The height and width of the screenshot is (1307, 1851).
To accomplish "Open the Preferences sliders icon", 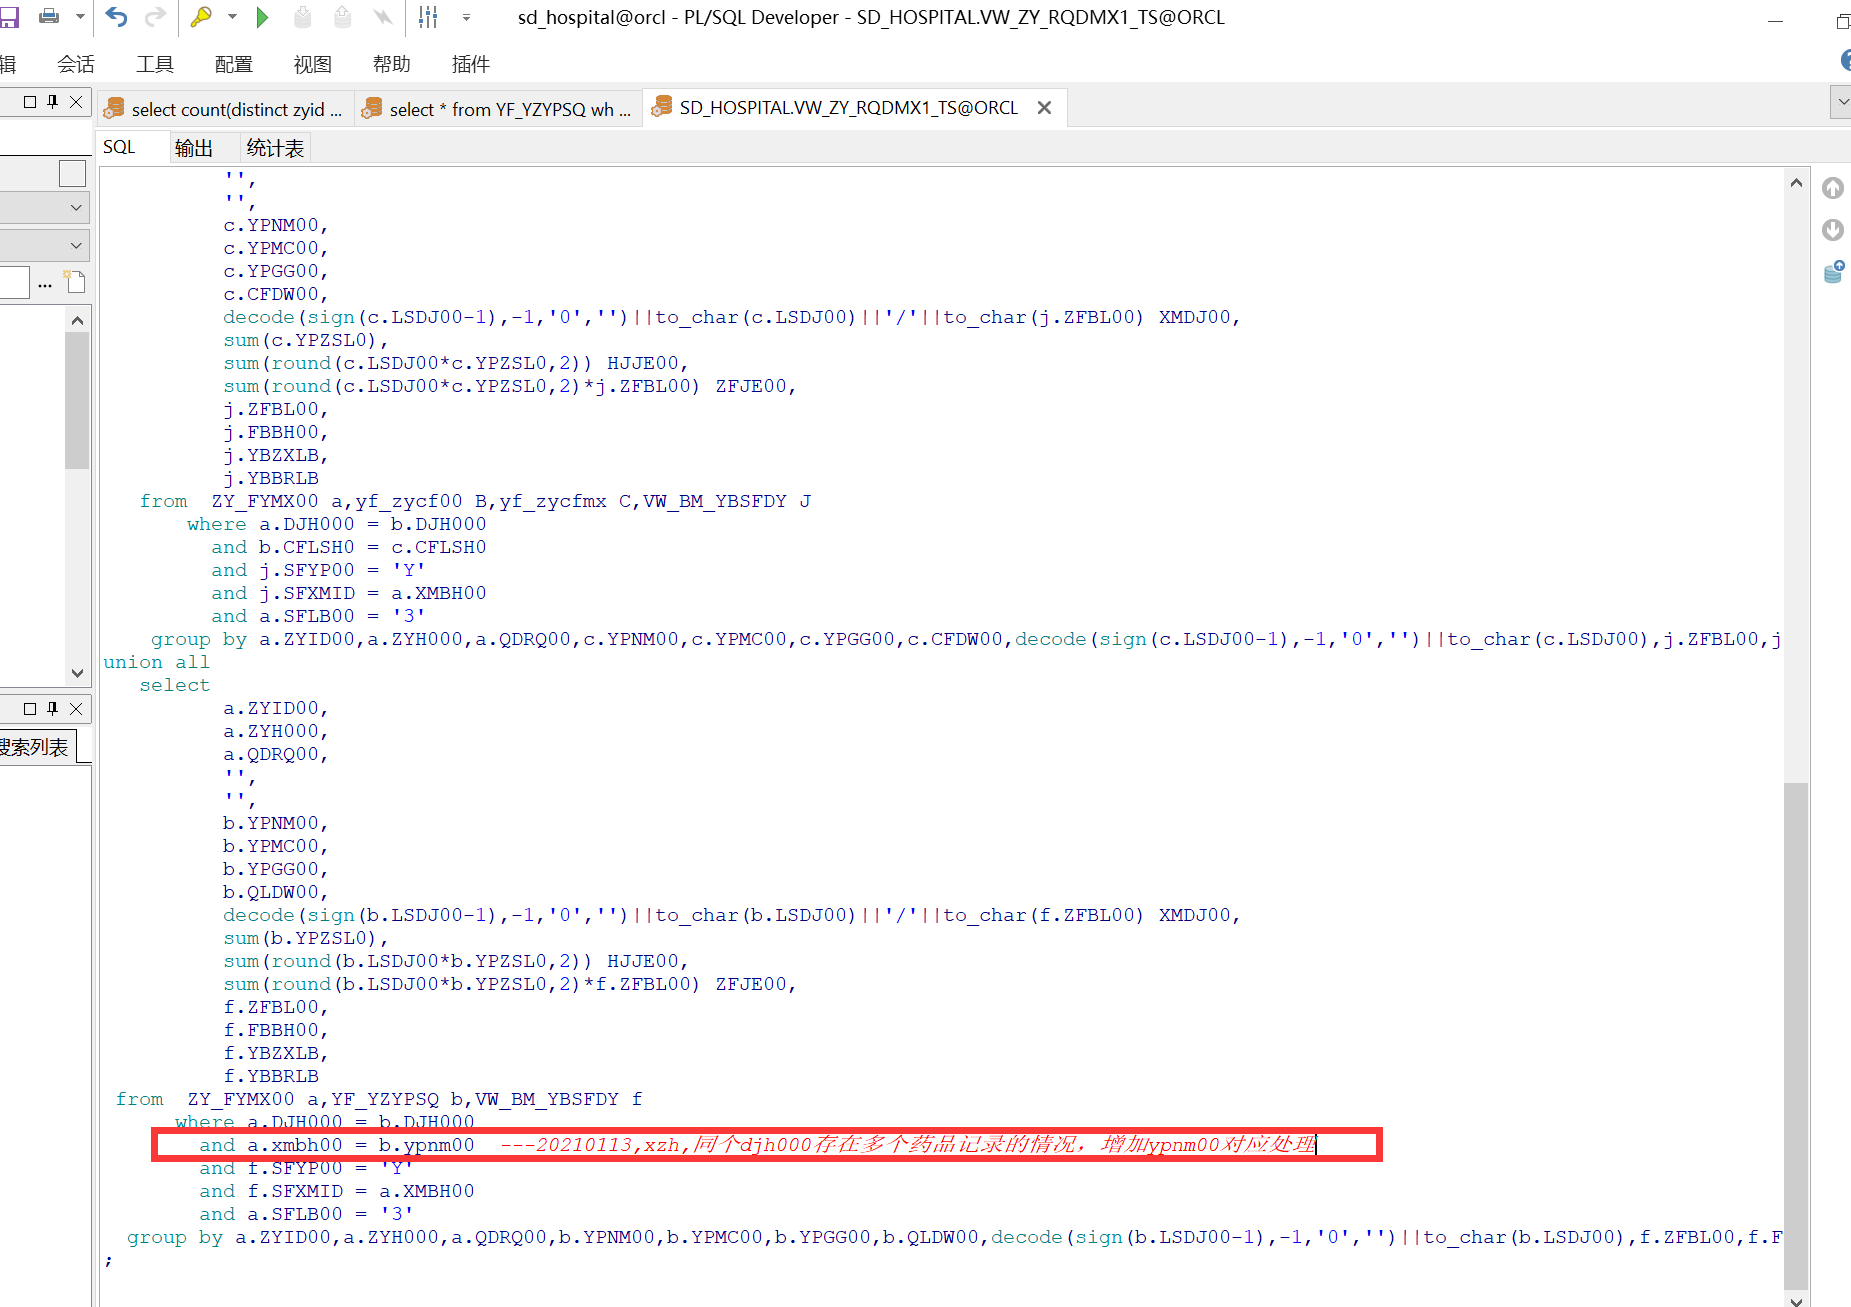I will (x=428, y=17).
